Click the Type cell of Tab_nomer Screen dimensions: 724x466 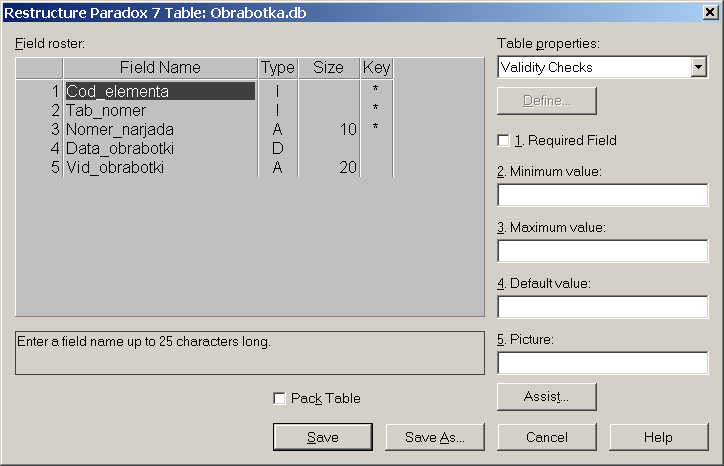click(278, 110)
